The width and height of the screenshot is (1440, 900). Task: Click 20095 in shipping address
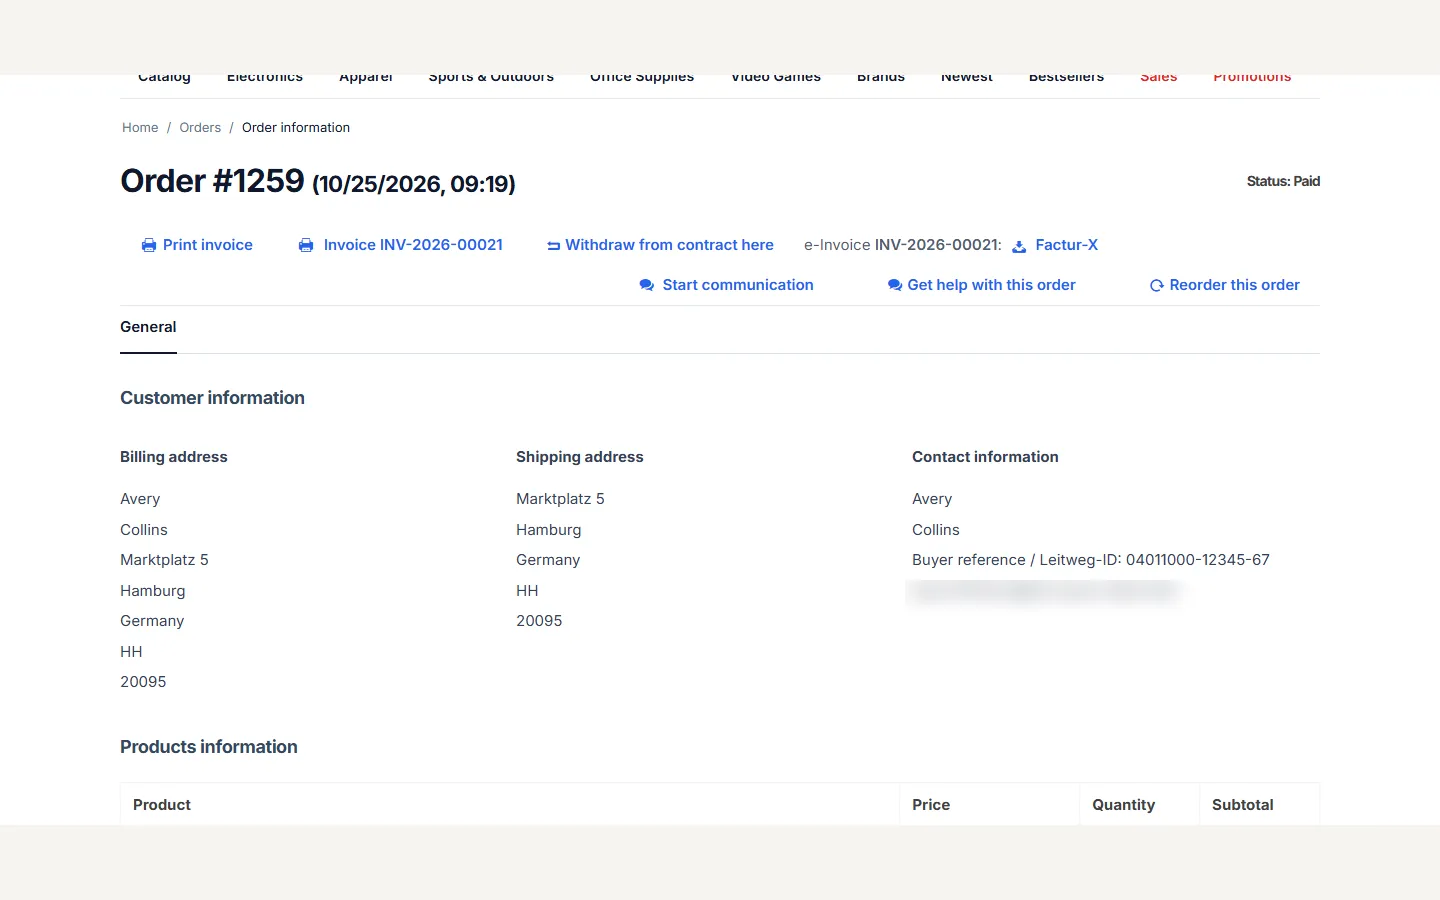[539, 621]
